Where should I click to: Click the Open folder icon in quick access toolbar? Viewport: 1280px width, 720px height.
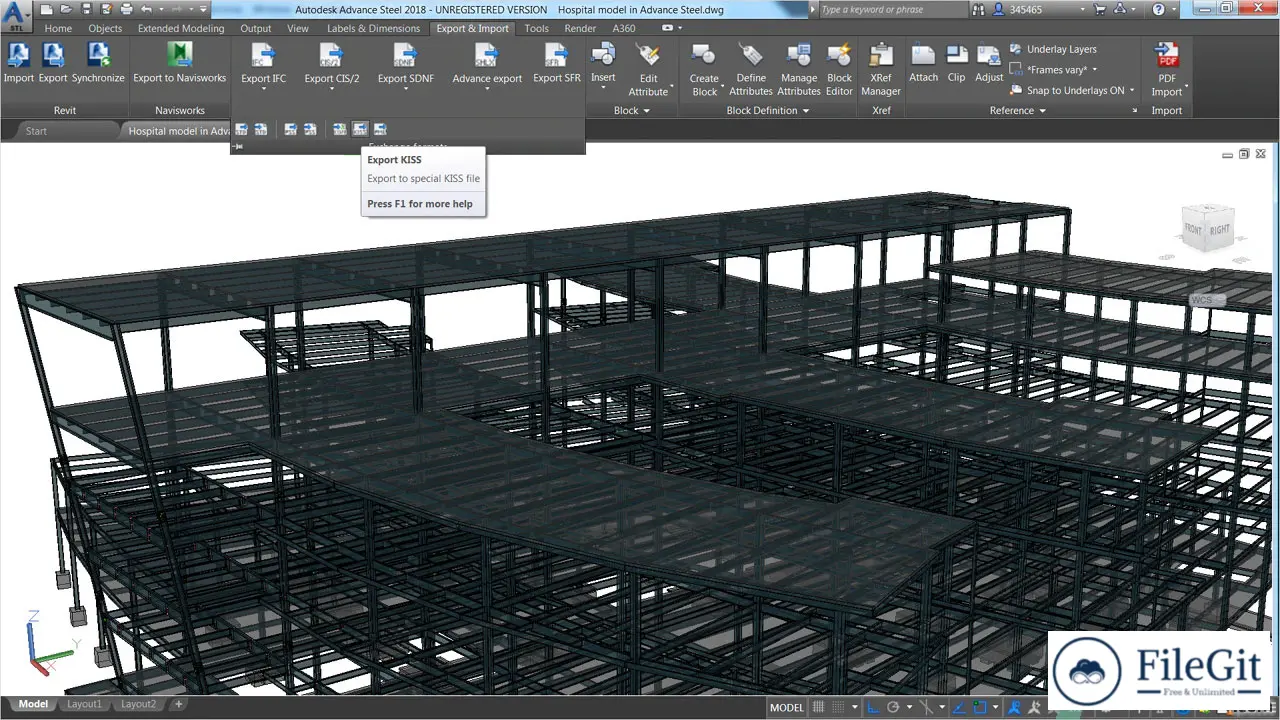tap(66, 9)
